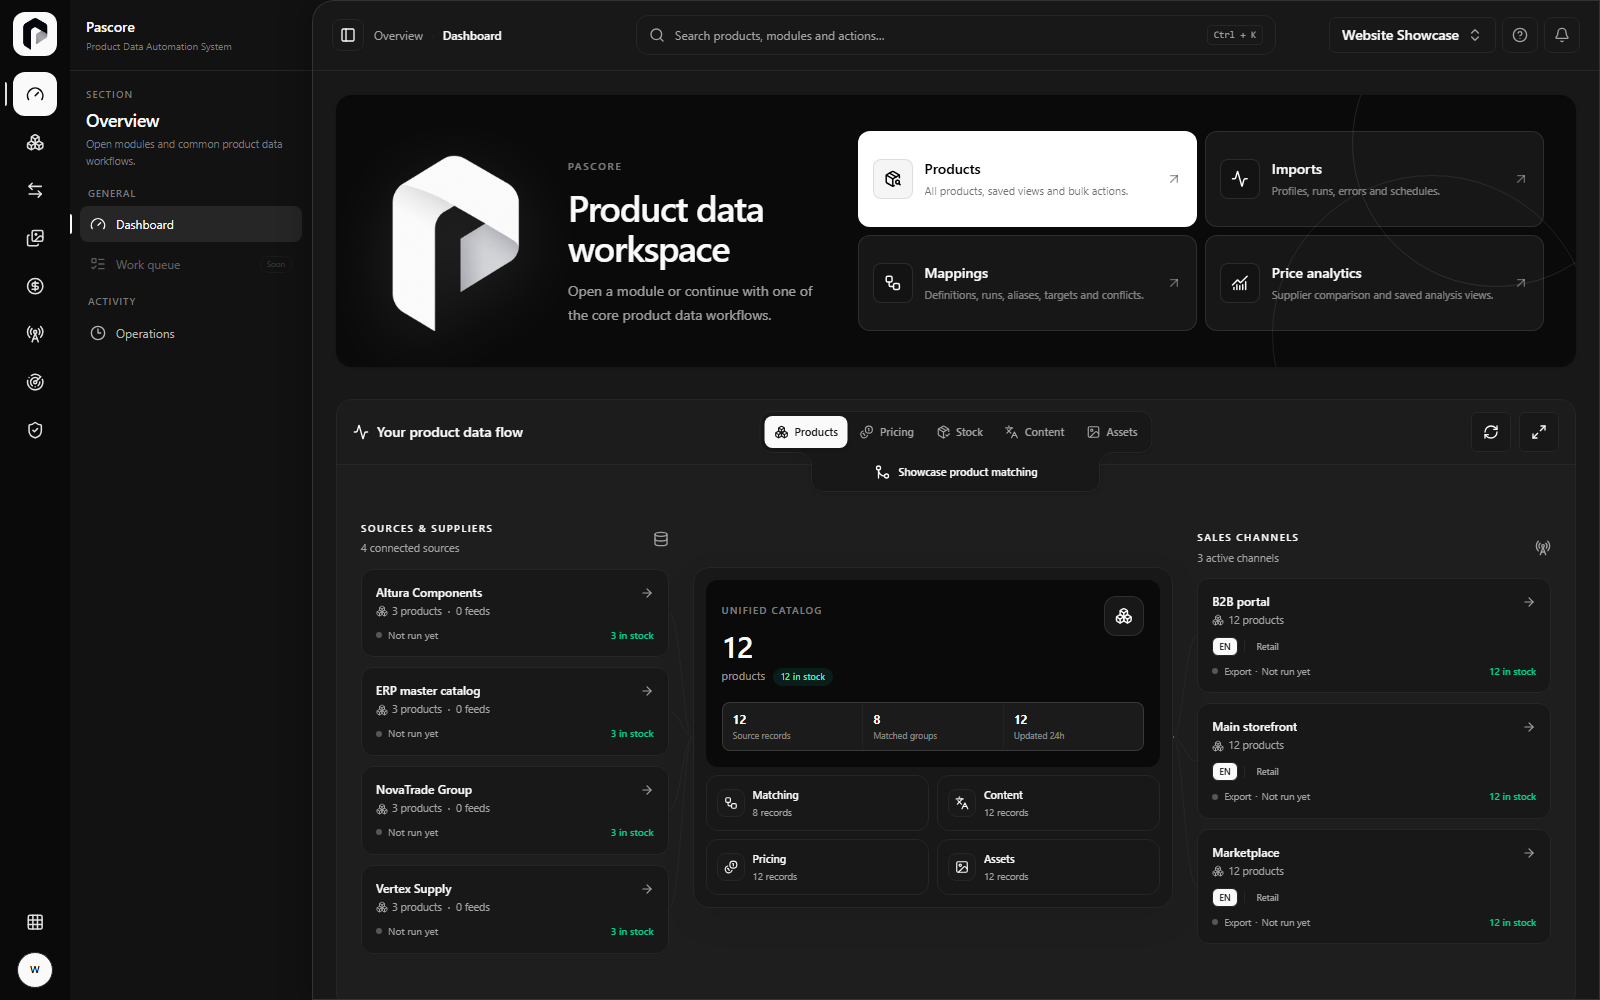This screenshot has width=1600, height=1000.
Task: Open the NovaTrade Group arrow
Action: pos(647,790)
